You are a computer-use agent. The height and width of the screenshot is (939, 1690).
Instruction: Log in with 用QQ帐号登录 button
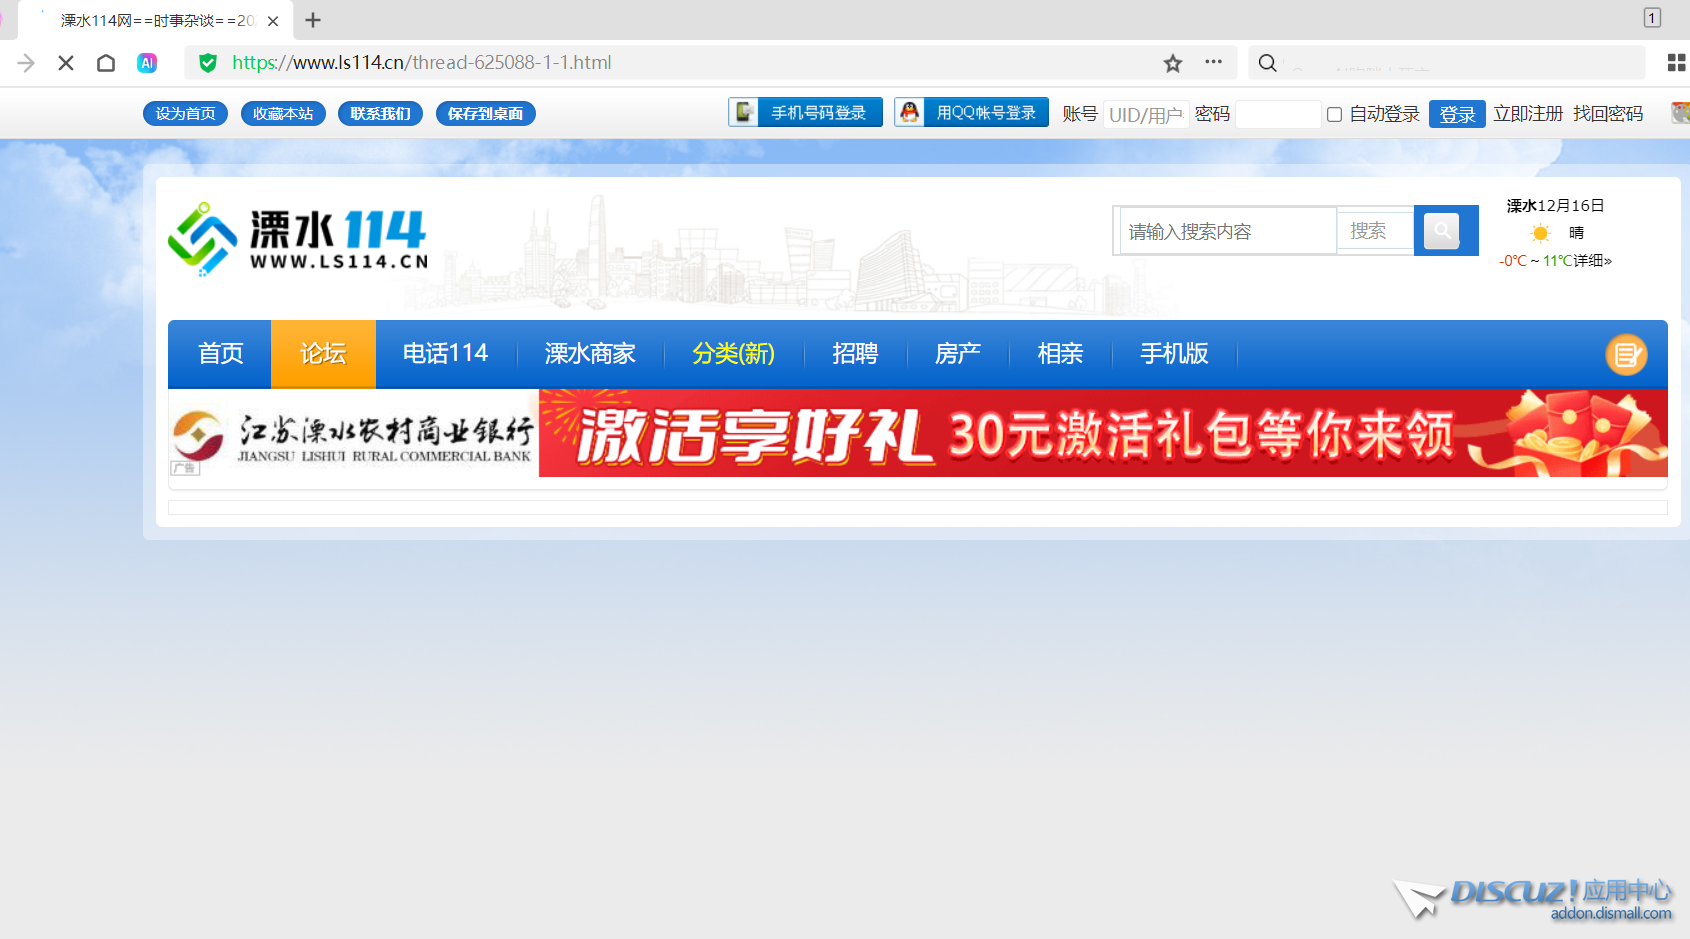click(x=971, y=113)
